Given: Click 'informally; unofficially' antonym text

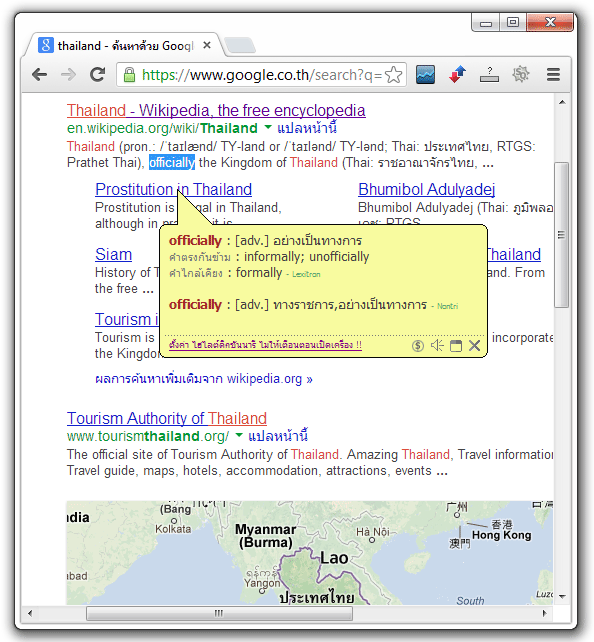Looking at the screenshot, I should coord(307,257).
